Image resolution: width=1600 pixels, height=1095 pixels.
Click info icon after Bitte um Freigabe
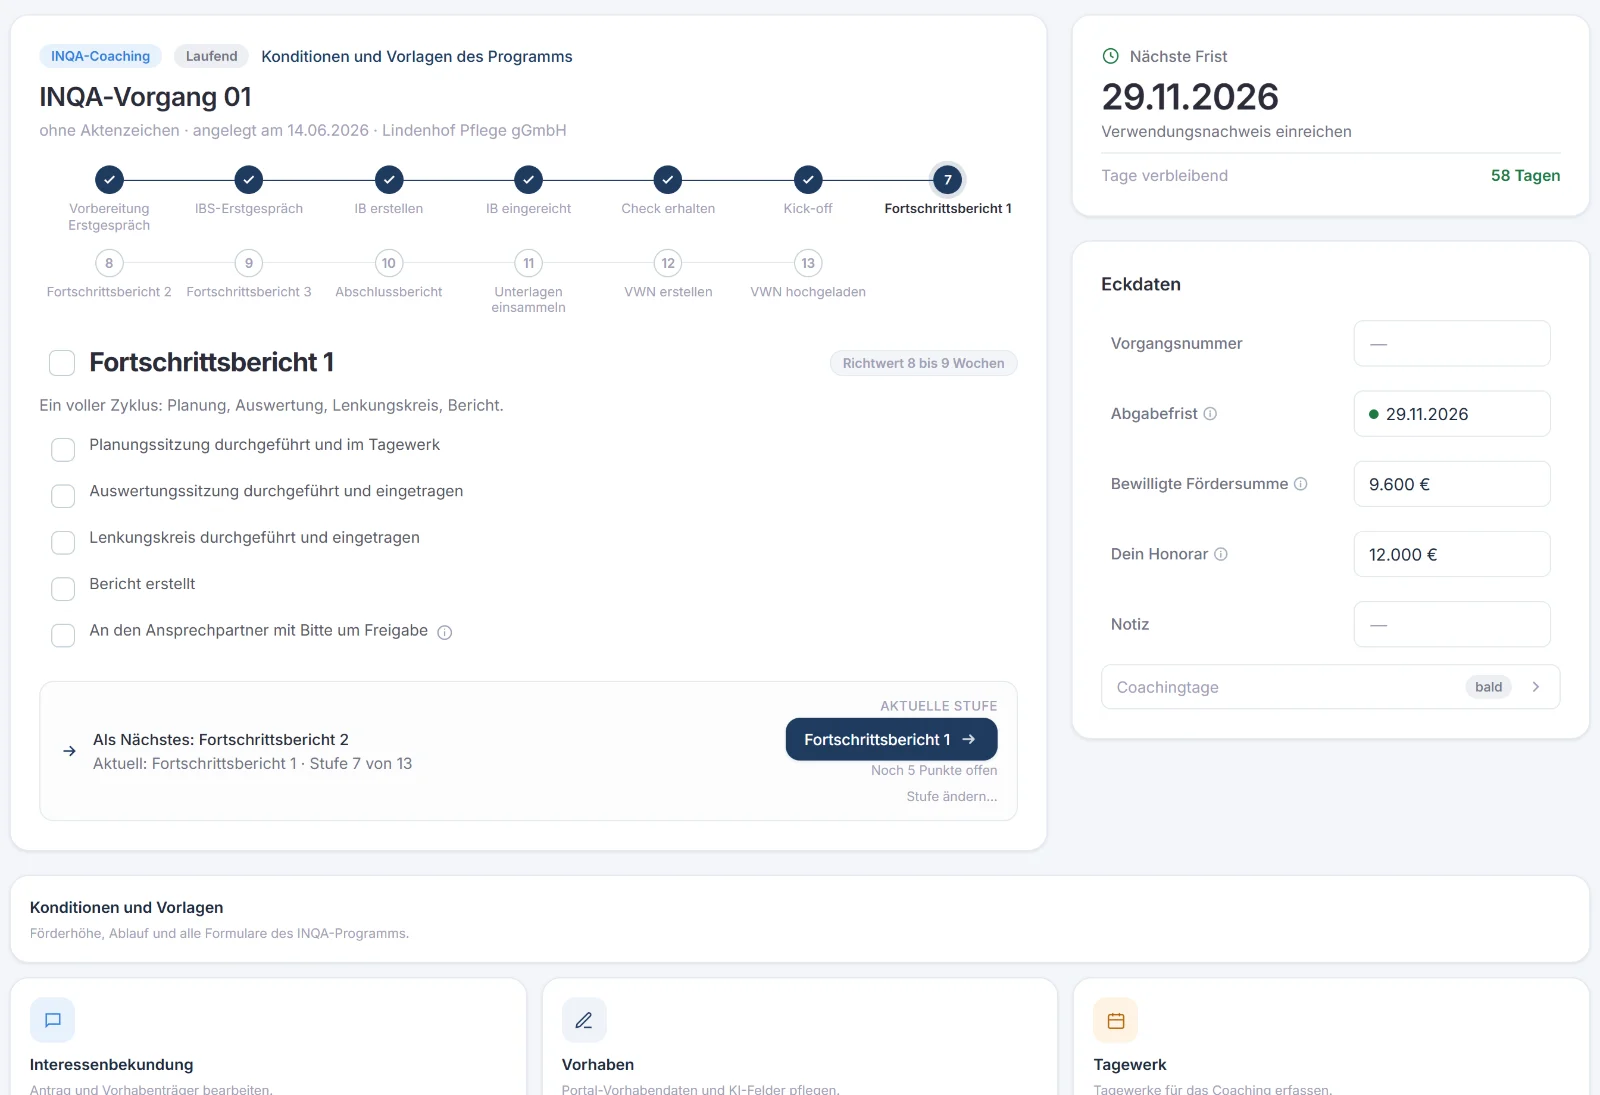[445, 632]
